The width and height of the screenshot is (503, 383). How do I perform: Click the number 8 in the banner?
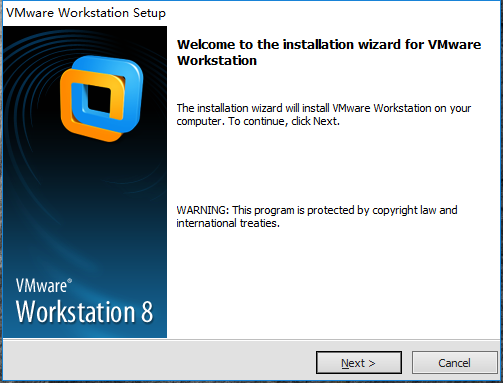coord(147,312)
